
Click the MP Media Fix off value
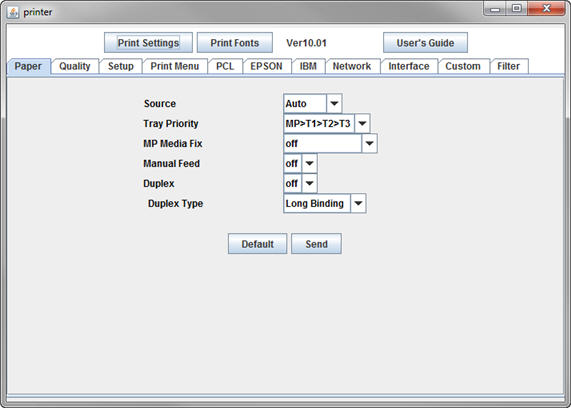click(x=323, y=144)
